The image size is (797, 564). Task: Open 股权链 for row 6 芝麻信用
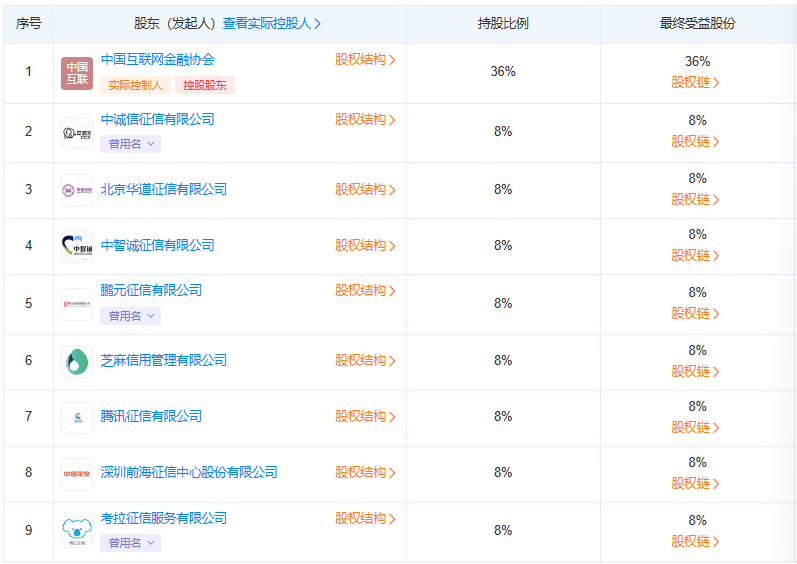[x=695, y=371]
